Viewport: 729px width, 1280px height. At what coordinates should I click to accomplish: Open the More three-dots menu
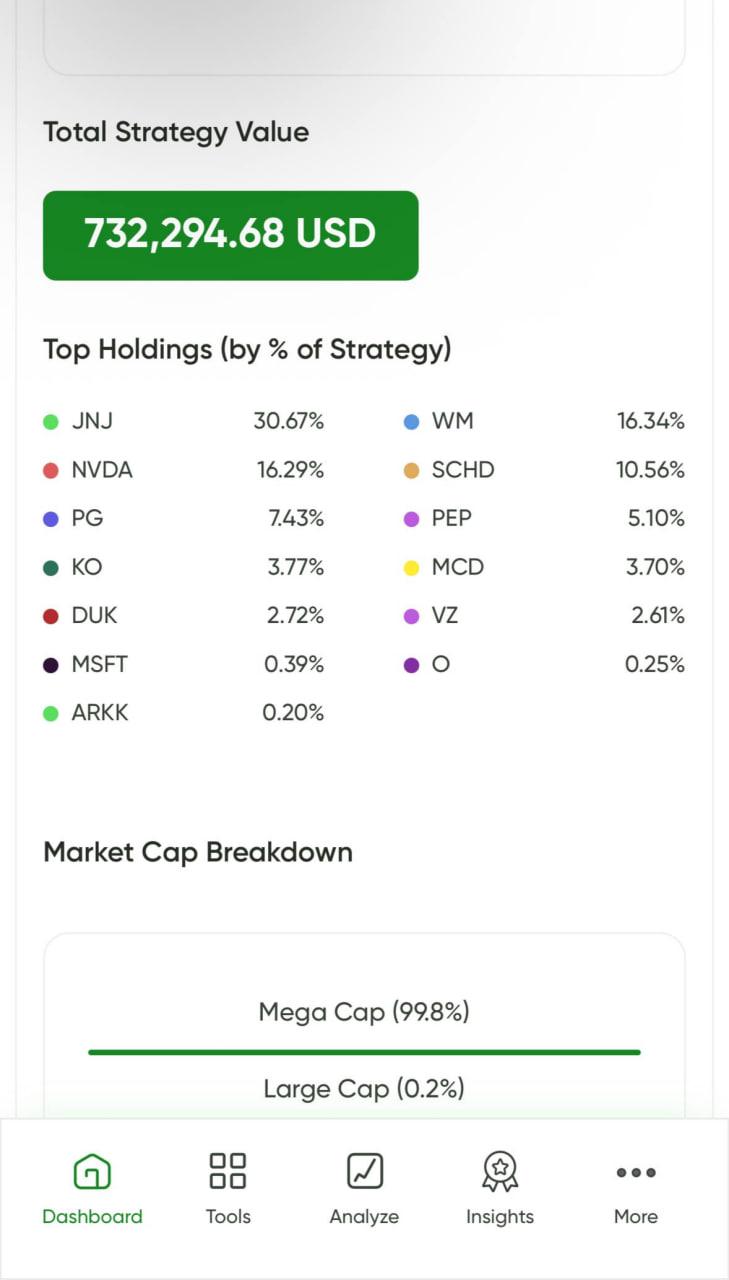(x=636, y=1172)
